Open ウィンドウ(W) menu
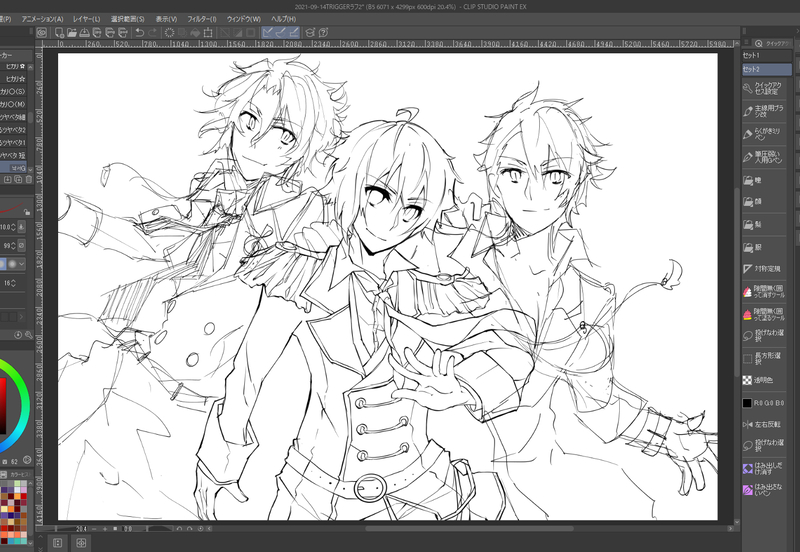This screenshot has height=552, width=800. [x=244, y=19]
